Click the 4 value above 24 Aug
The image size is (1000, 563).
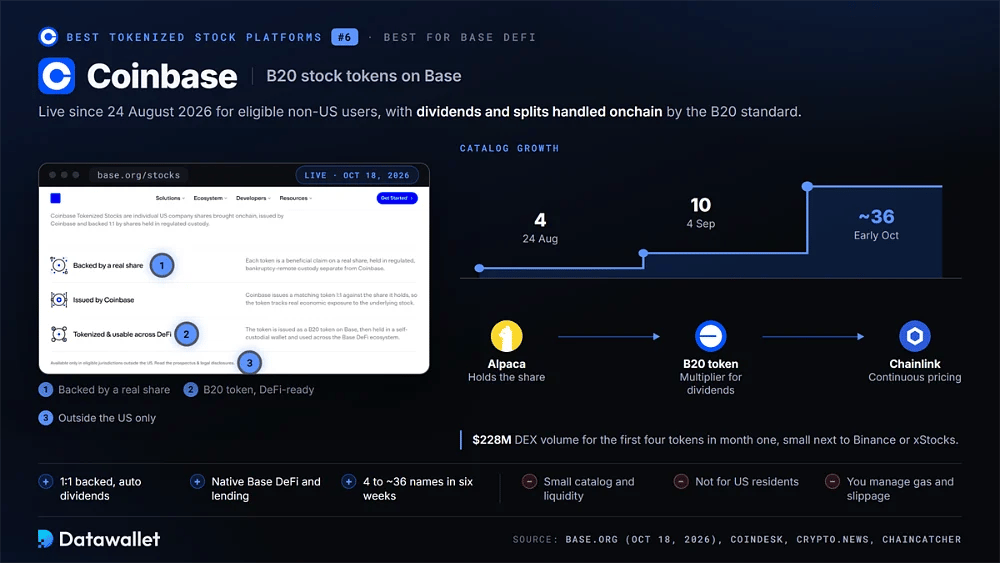(x=540, y=220)
